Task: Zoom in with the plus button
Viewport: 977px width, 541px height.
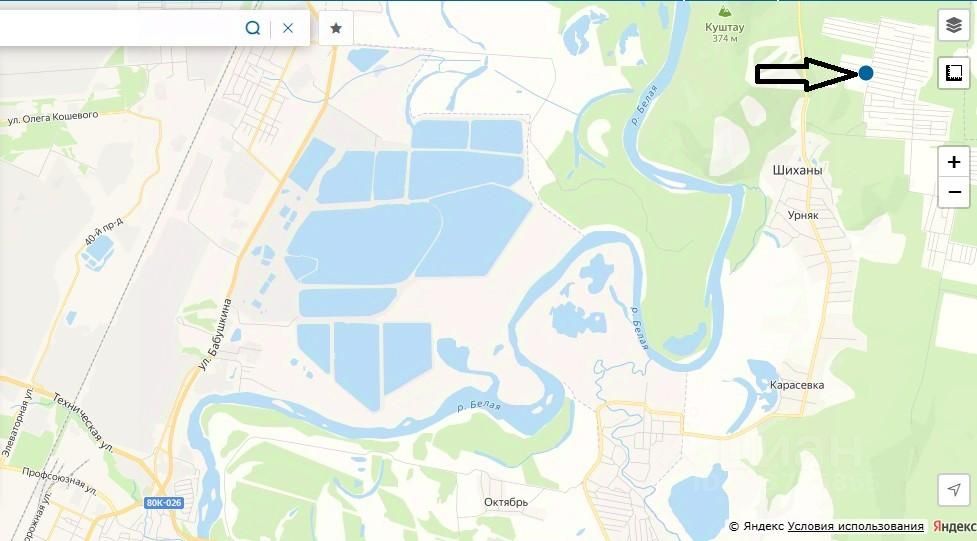Action: (x=953, y=162)
